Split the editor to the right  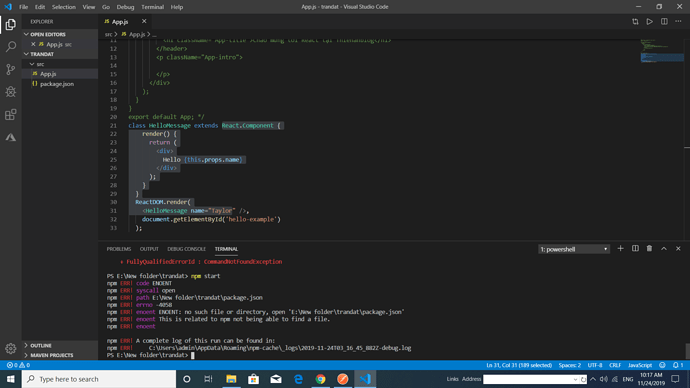[664, 21]
